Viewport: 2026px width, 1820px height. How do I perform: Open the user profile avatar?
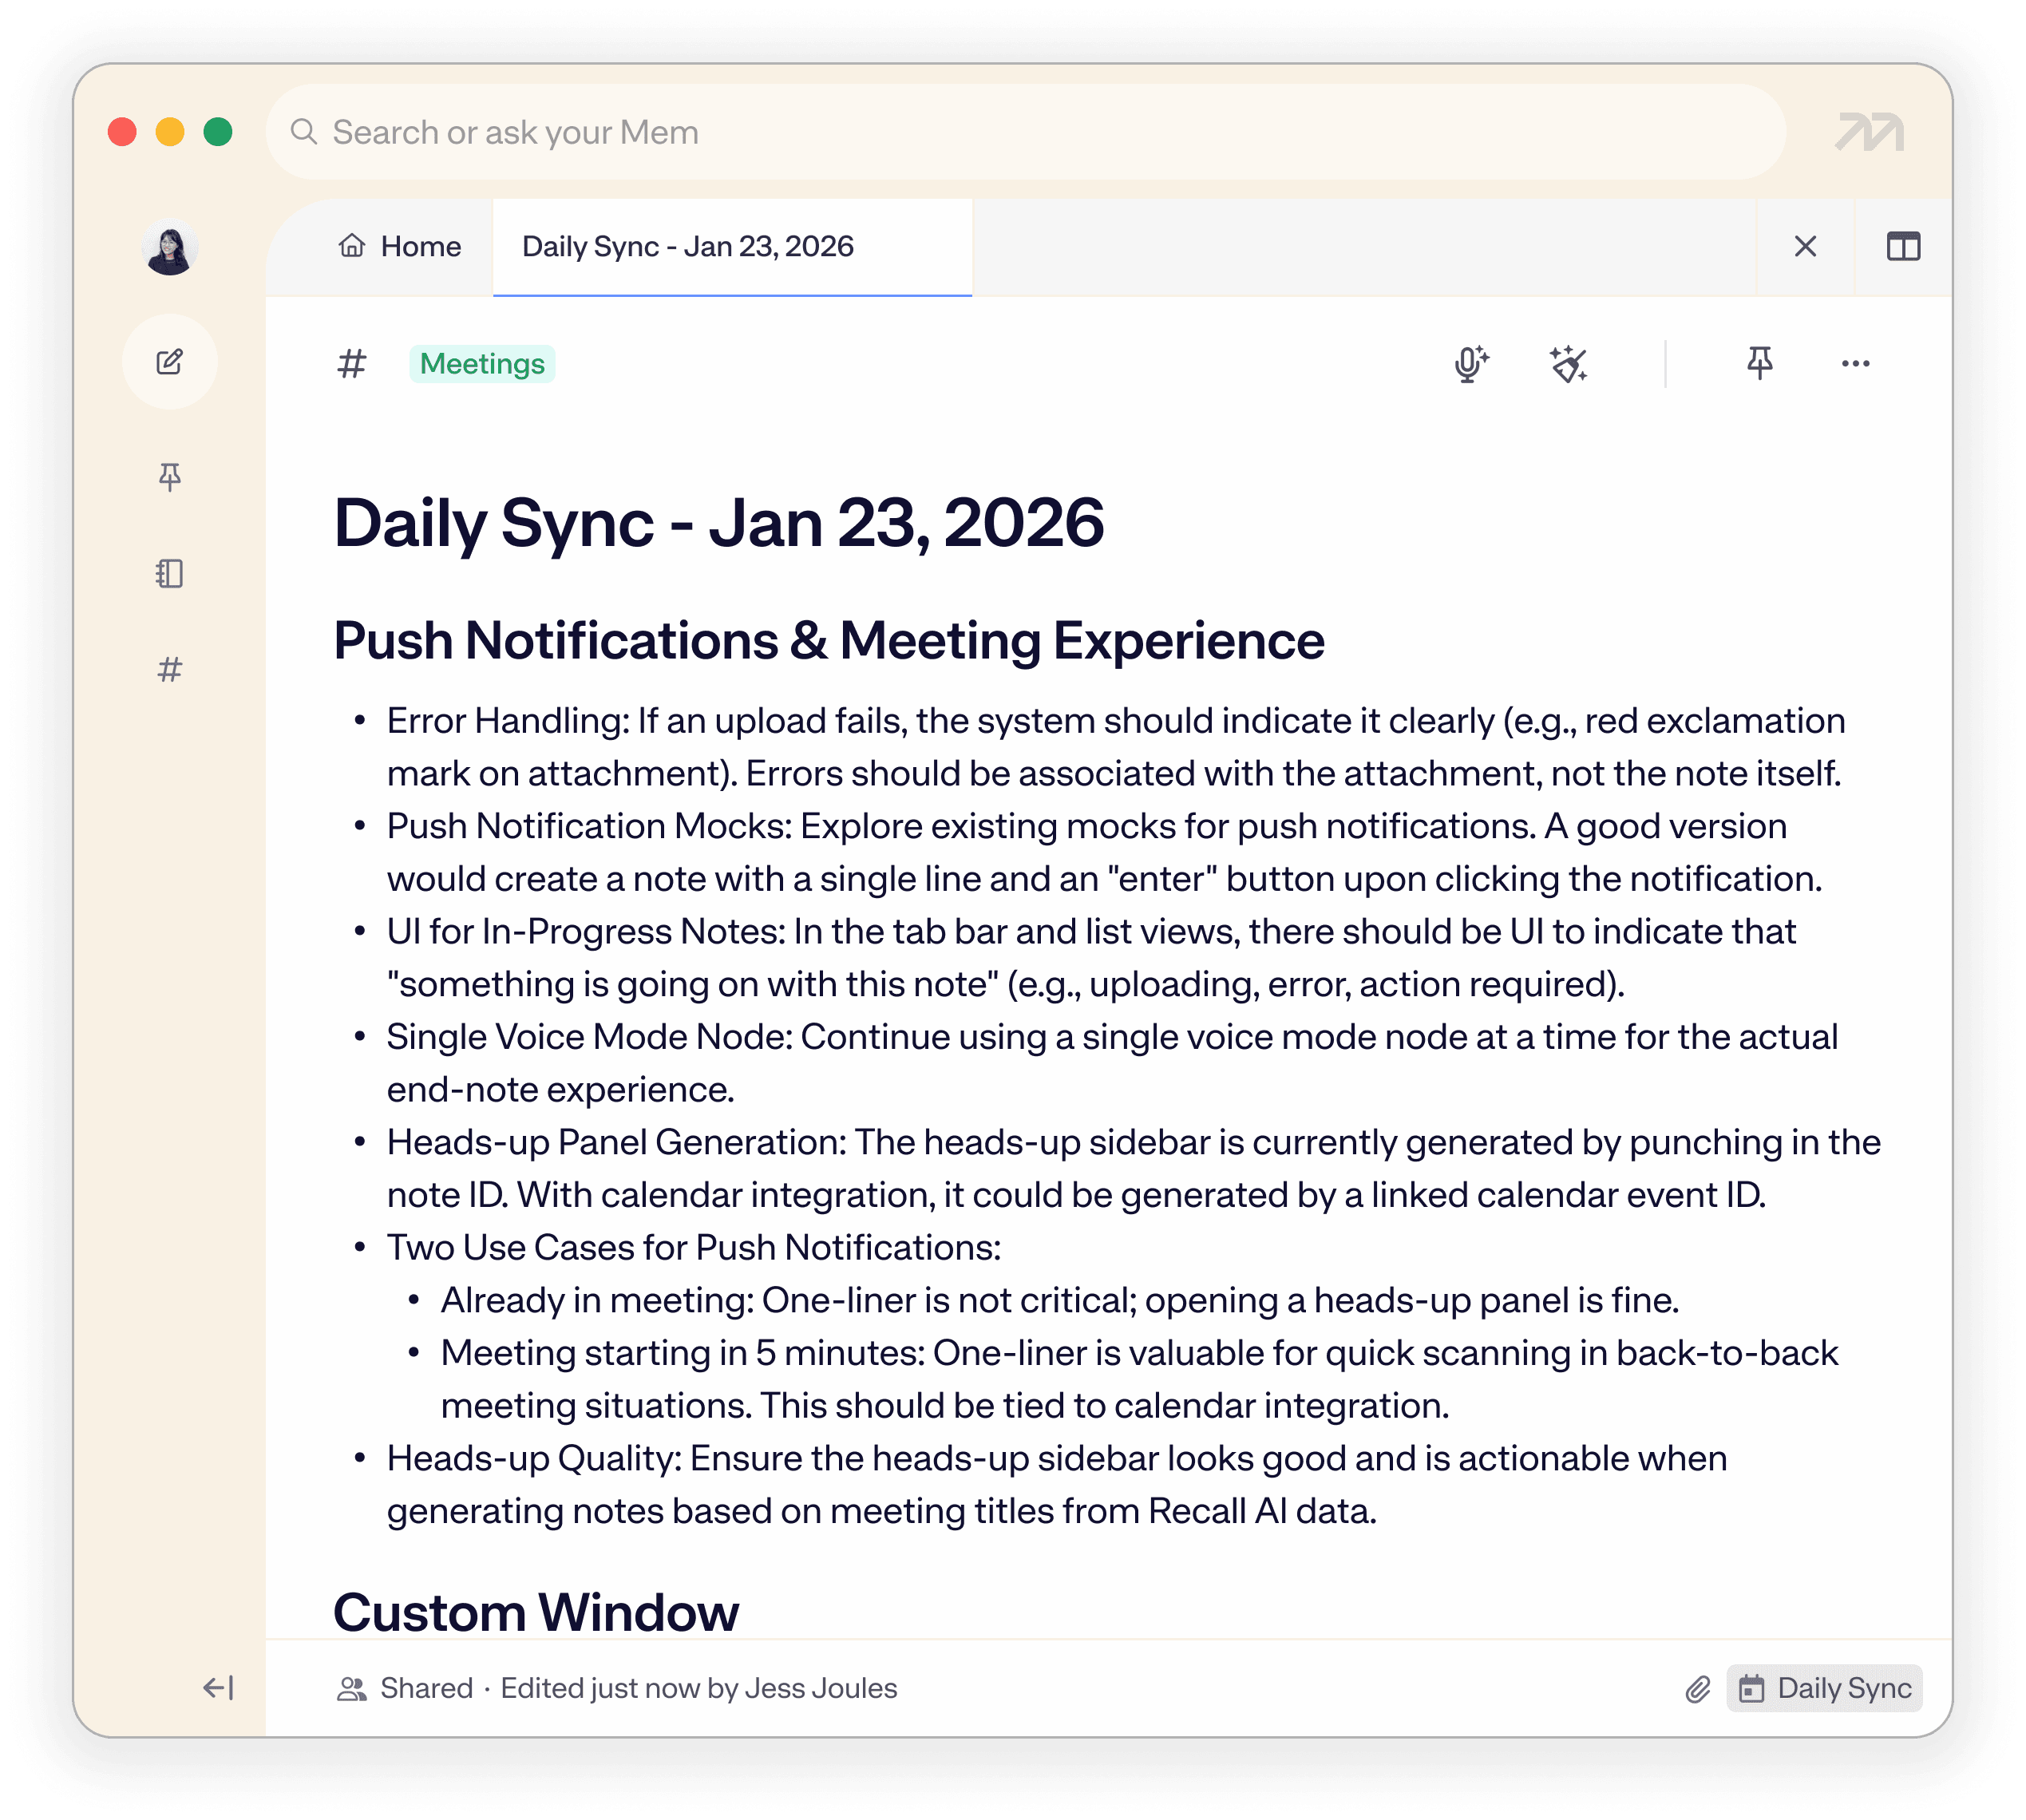tap(170, 248)
